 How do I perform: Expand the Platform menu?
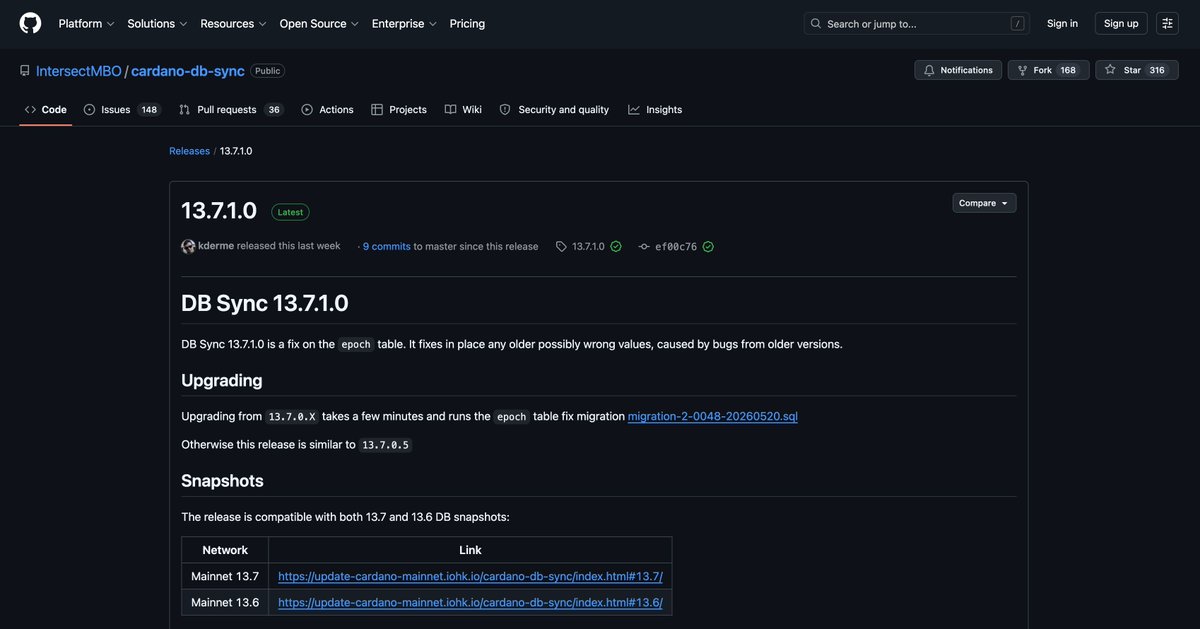coord(87,23)
